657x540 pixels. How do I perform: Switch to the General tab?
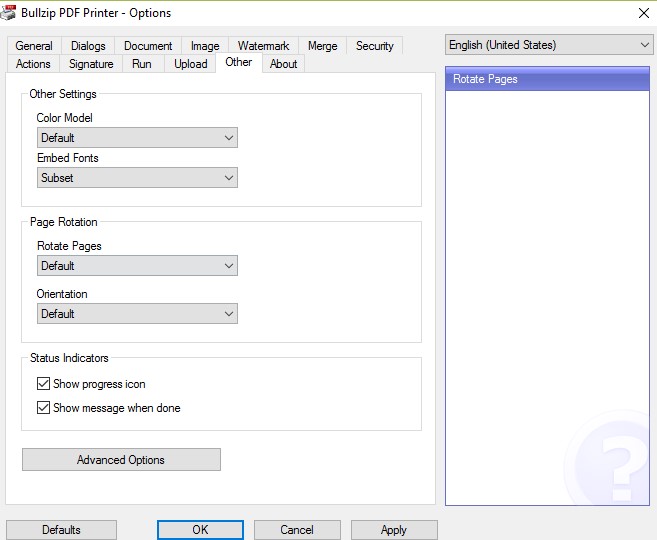click(x=34, y=46)
